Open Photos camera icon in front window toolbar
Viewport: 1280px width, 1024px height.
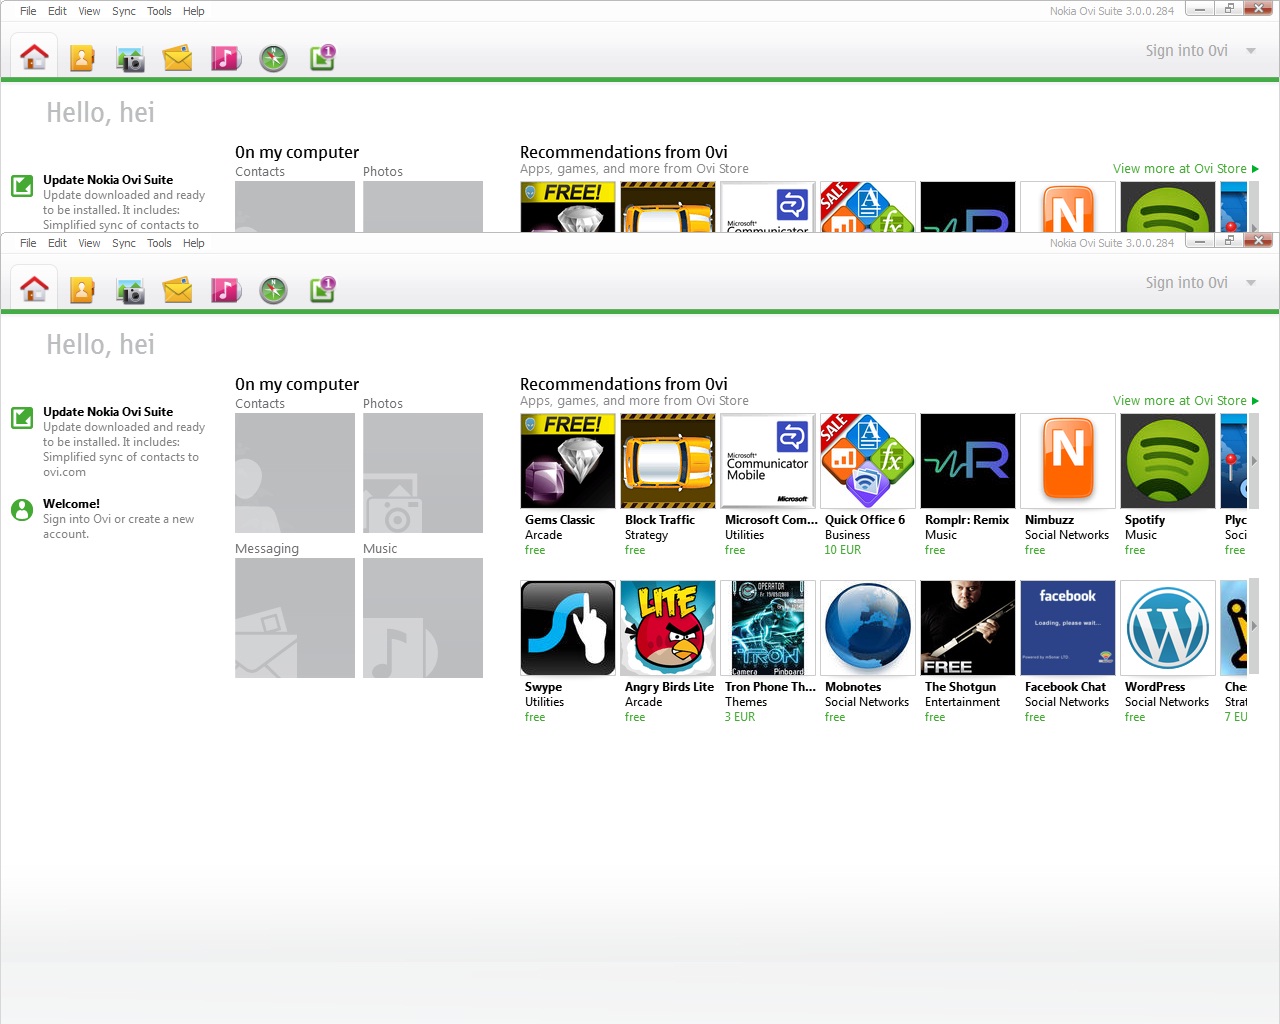[130, 290]
